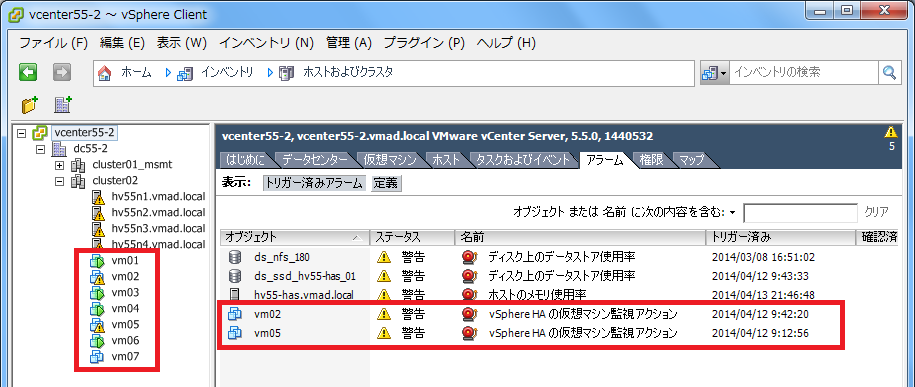
Task: Sort by the 名前 column header
Action: tap(580, 237)
